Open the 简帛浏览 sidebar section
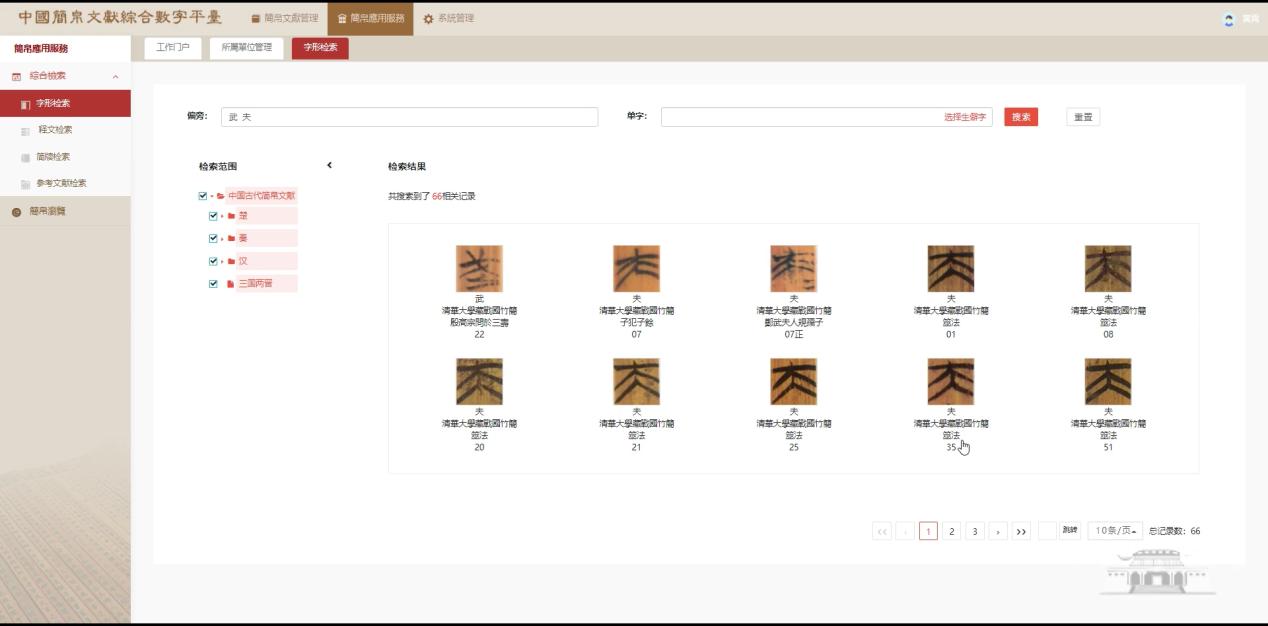Viewport: 1268px width, 626px height. (x=47, y=212)
